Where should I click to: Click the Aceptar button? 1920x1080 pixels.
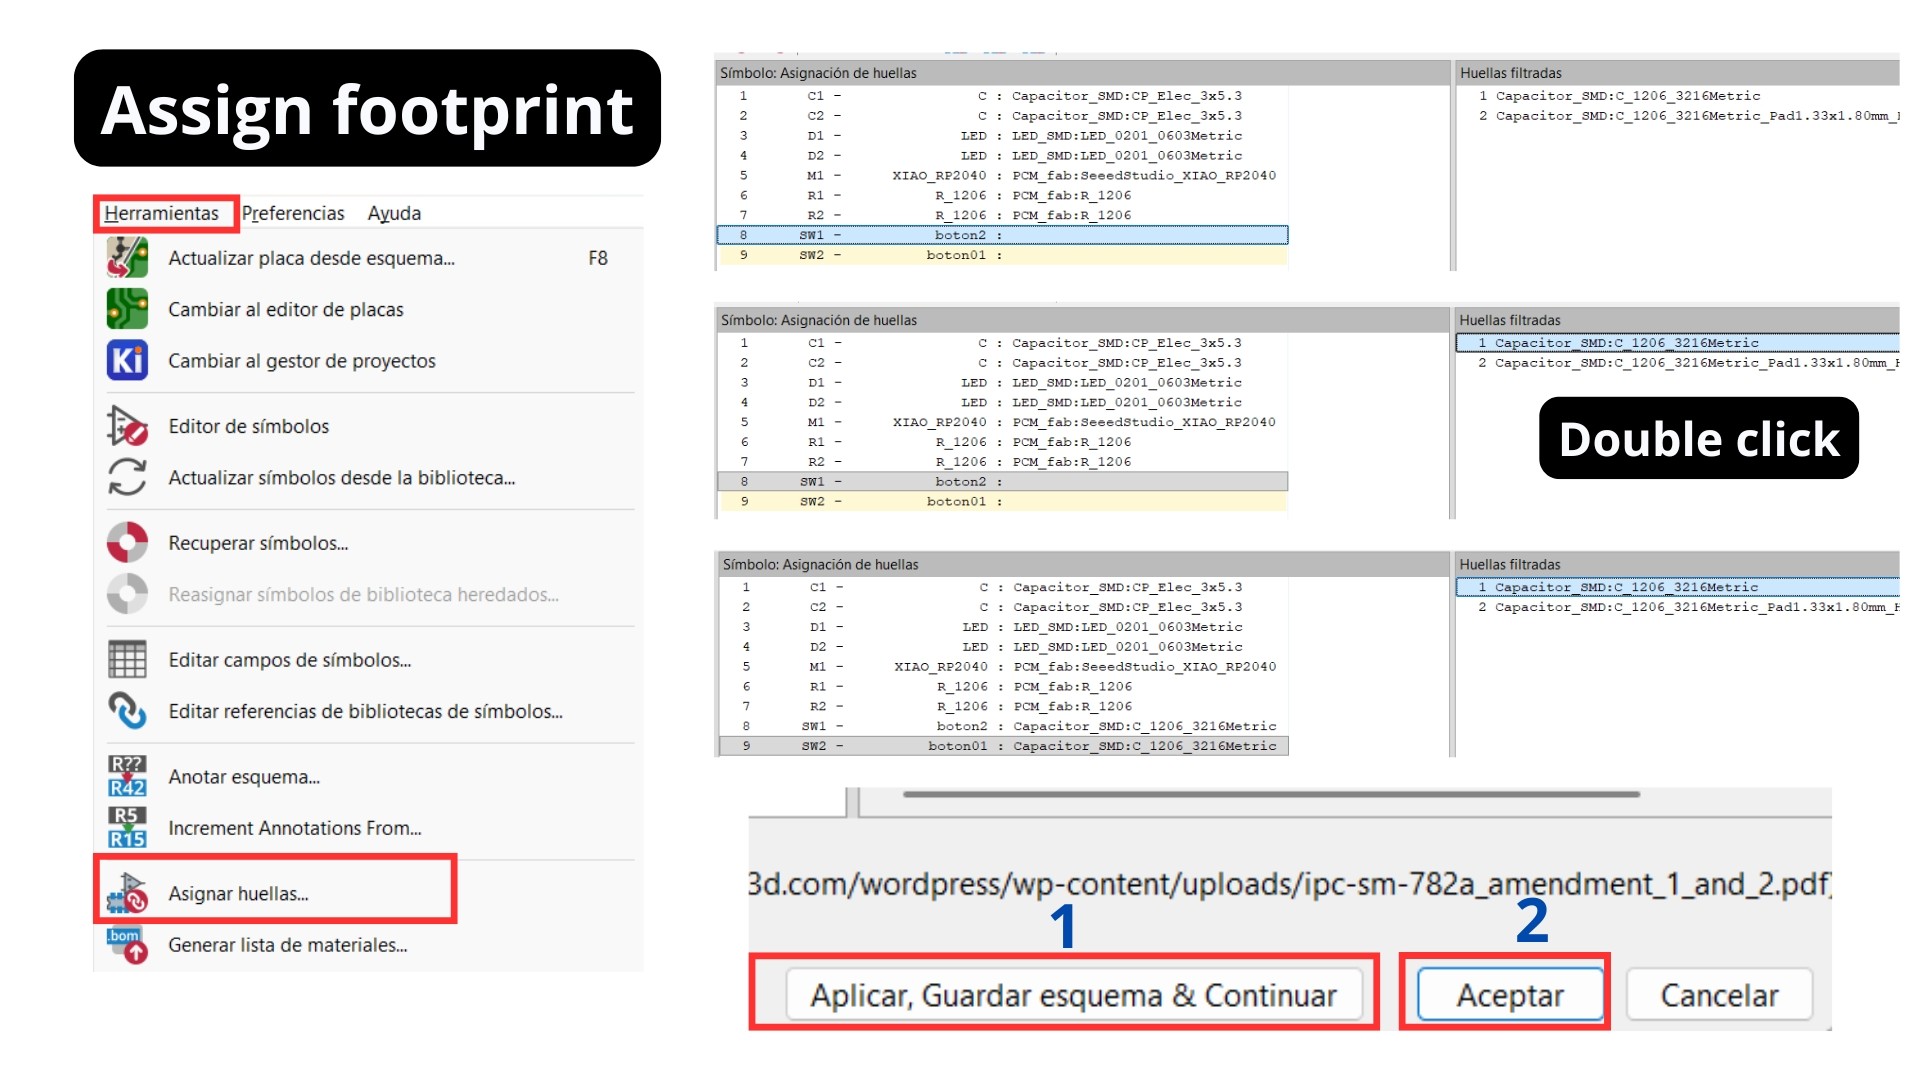(x=1509, y=995)
